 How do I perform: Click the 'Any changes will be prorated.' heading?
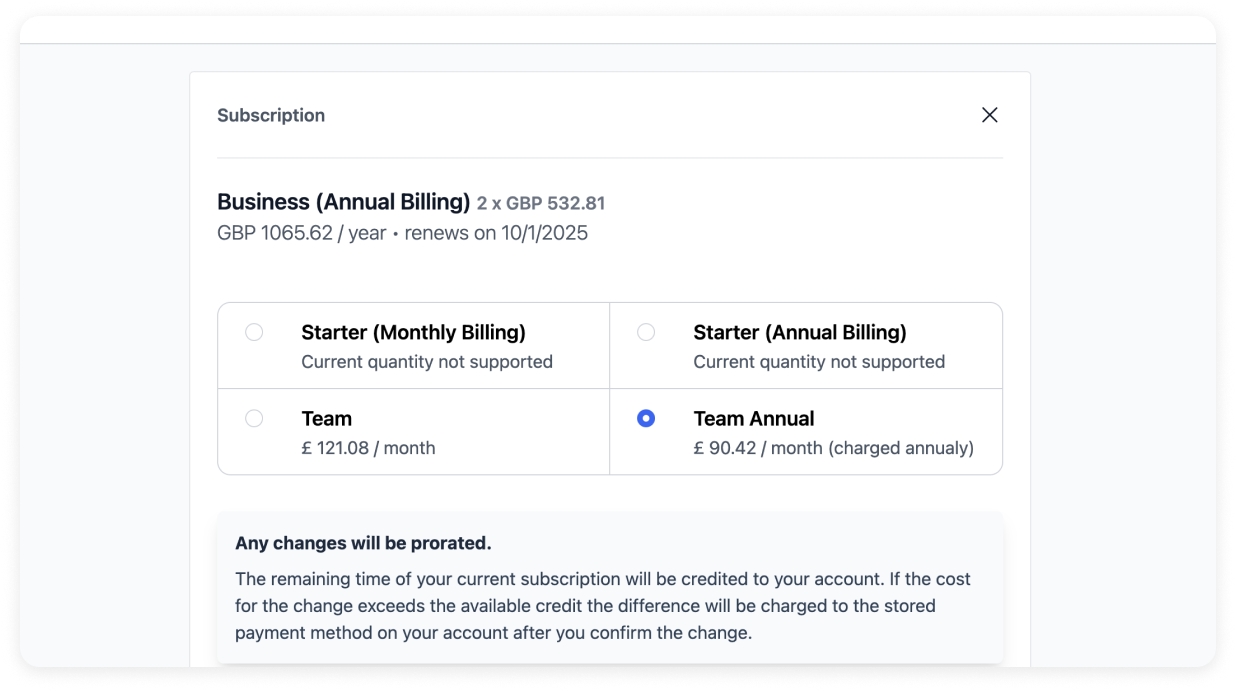(x=363, y=544)
